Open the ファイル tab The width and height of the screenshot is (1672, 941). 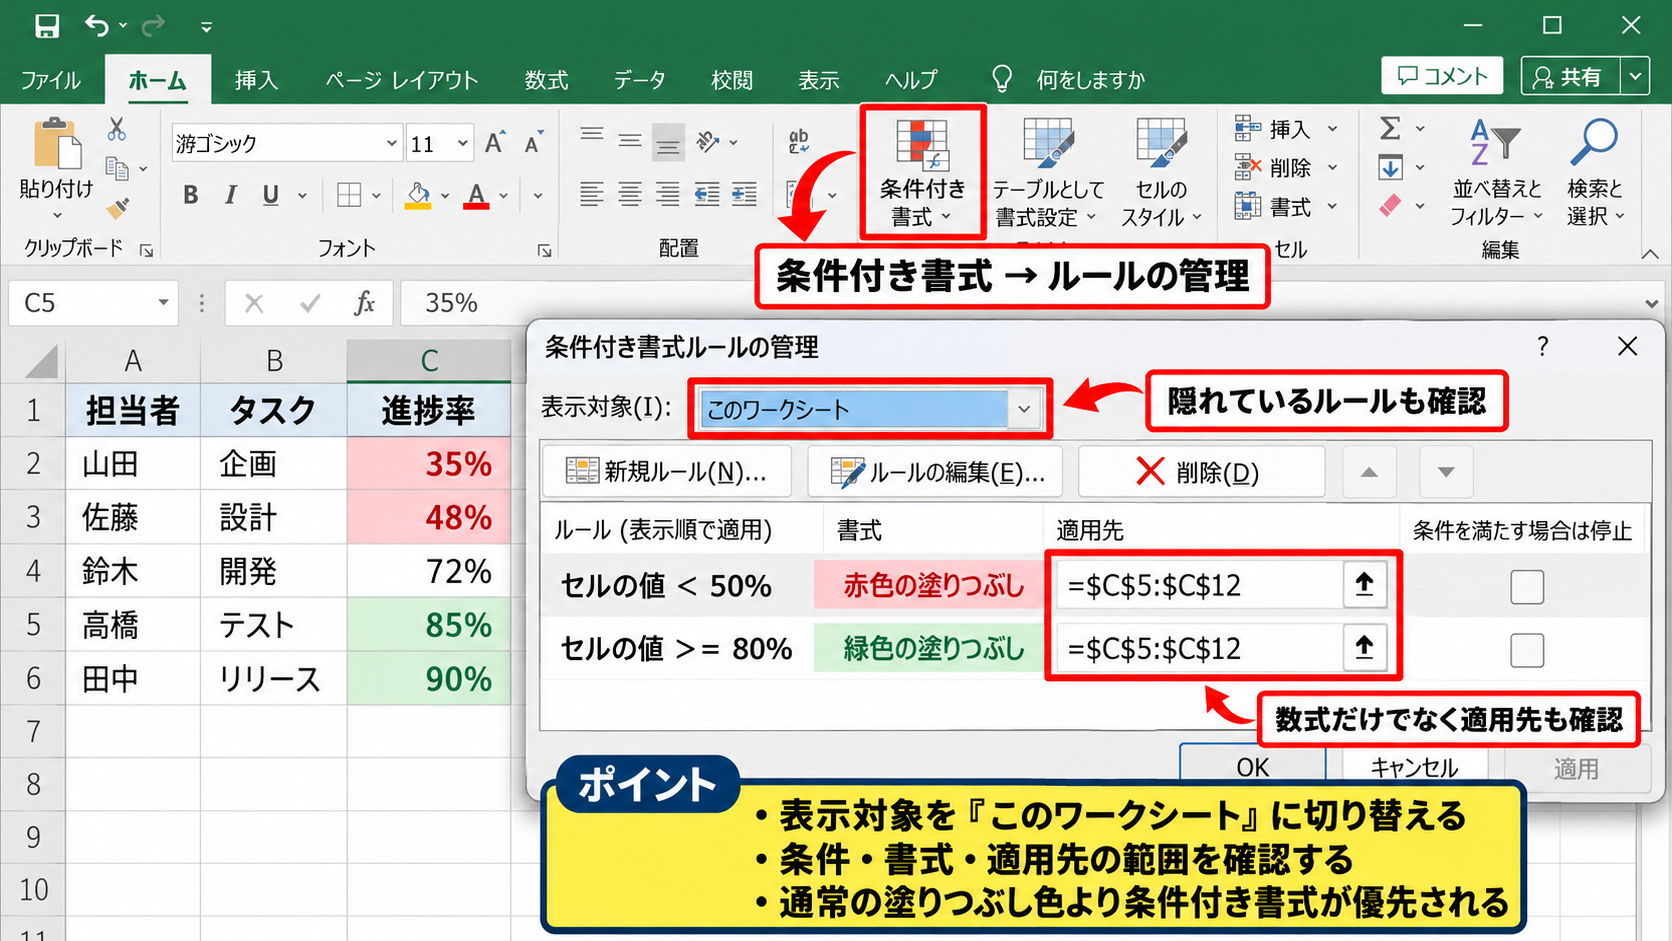(x=50, y=80)
